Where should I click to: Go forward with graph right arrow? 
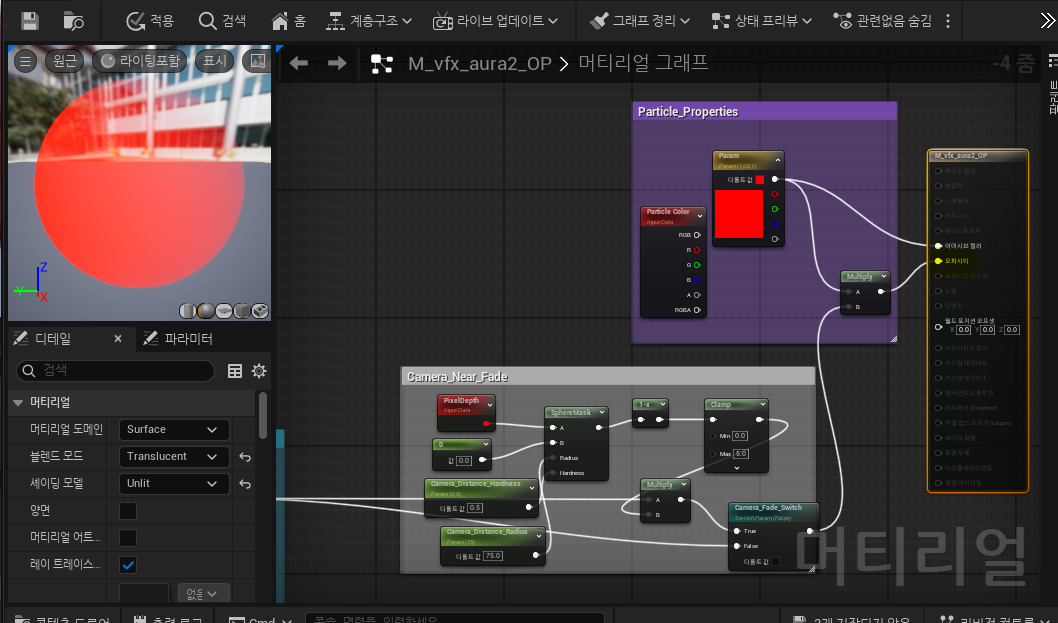point(337,63)
